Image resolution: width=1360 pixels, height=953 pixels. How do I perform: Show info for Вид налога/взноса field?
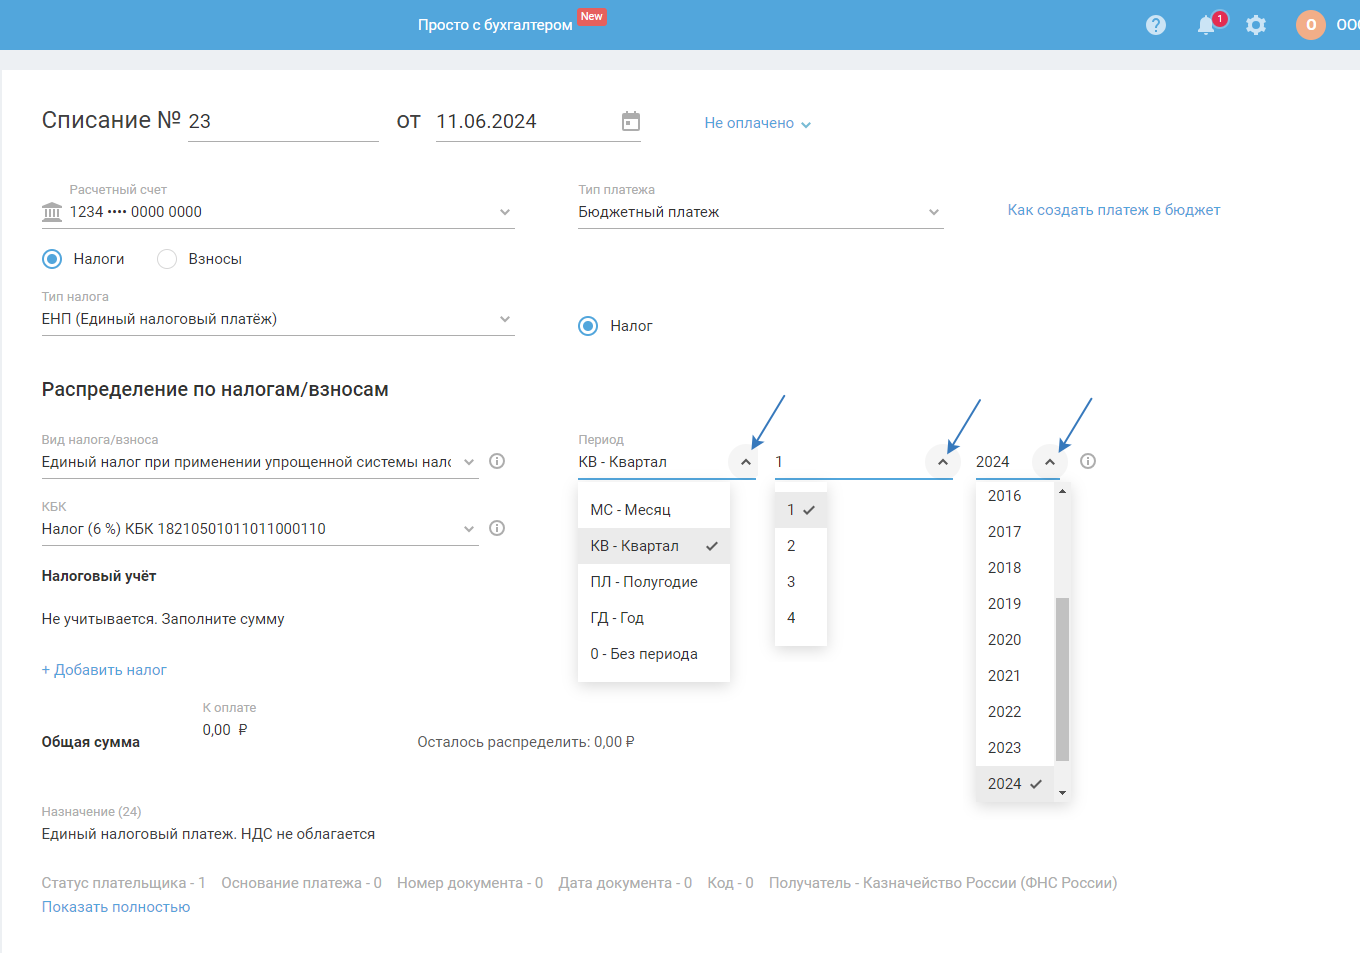tap(497, 461)
